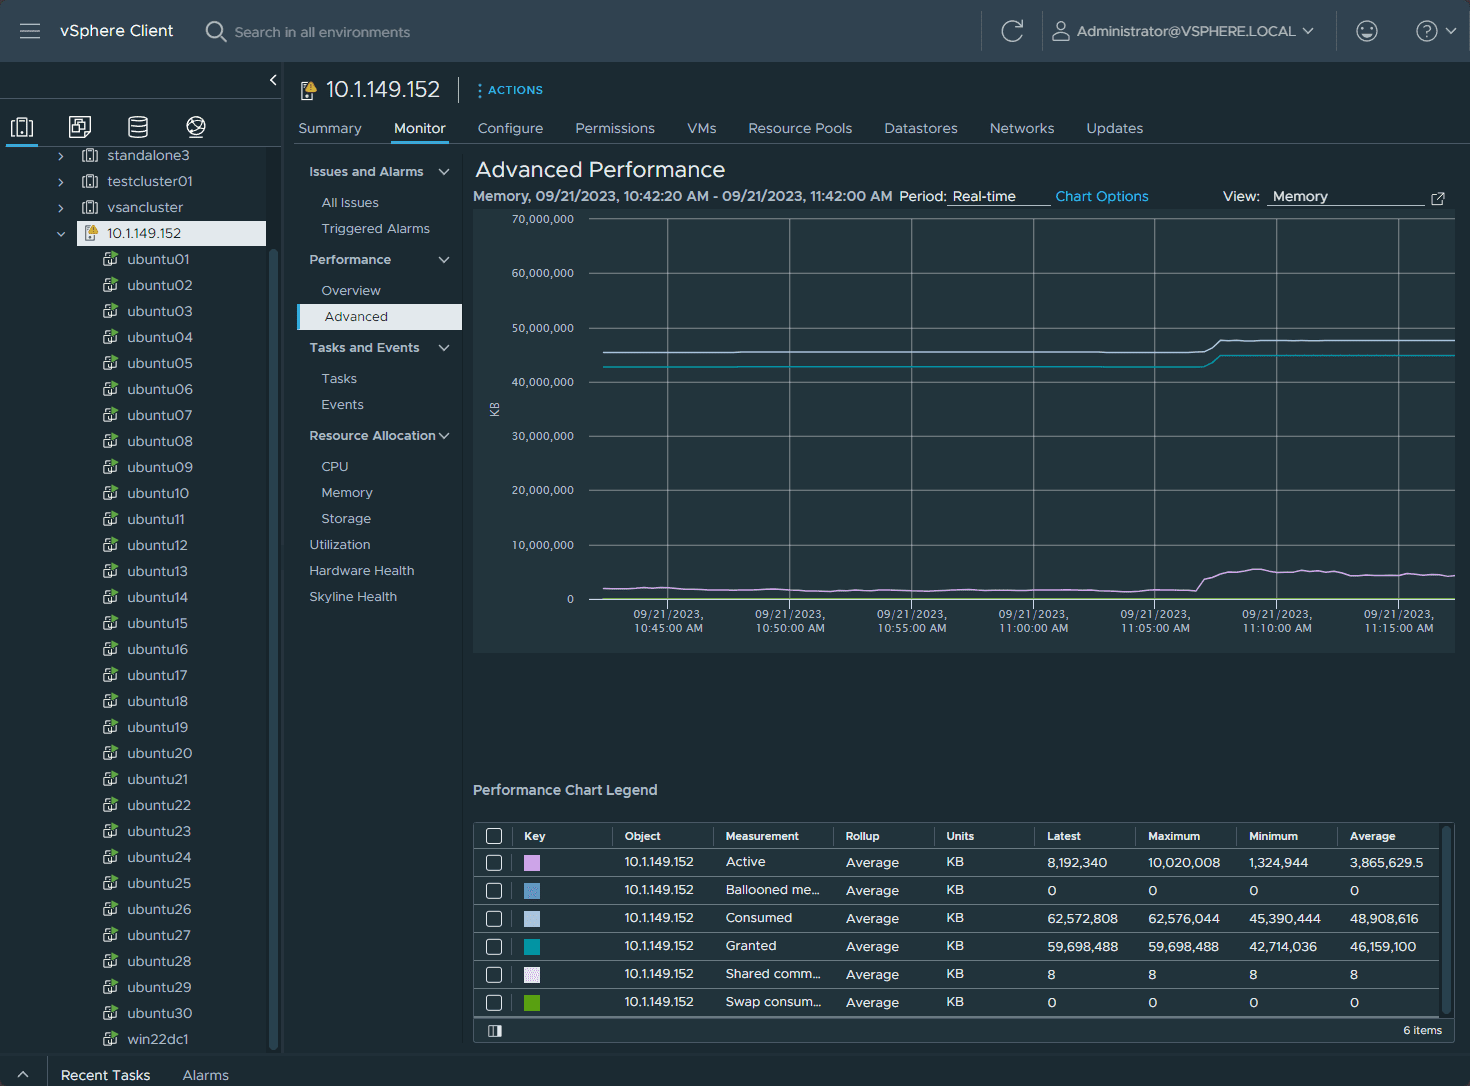The width and height of the screenshot is (1470, 1086).
Task: Open the Chart Options link
Action: (x=1101, y=197)
